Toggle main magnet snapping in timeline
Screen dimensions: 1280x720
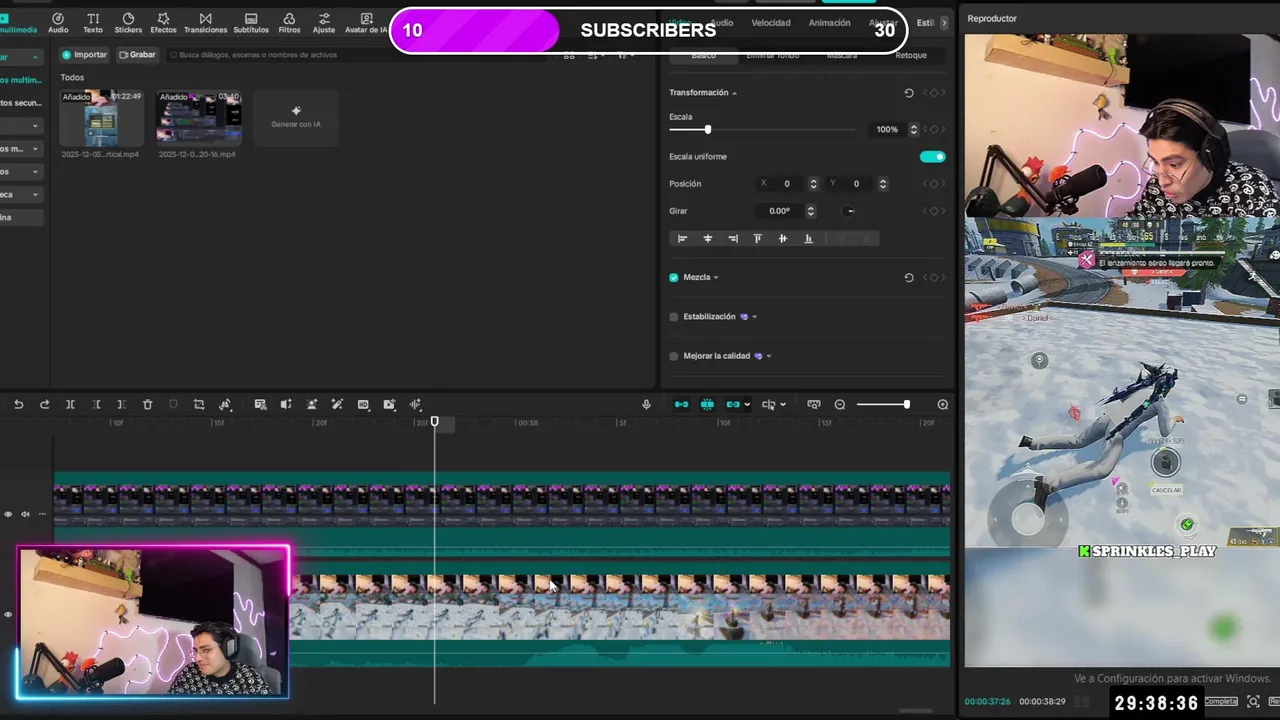click(681, 404)
